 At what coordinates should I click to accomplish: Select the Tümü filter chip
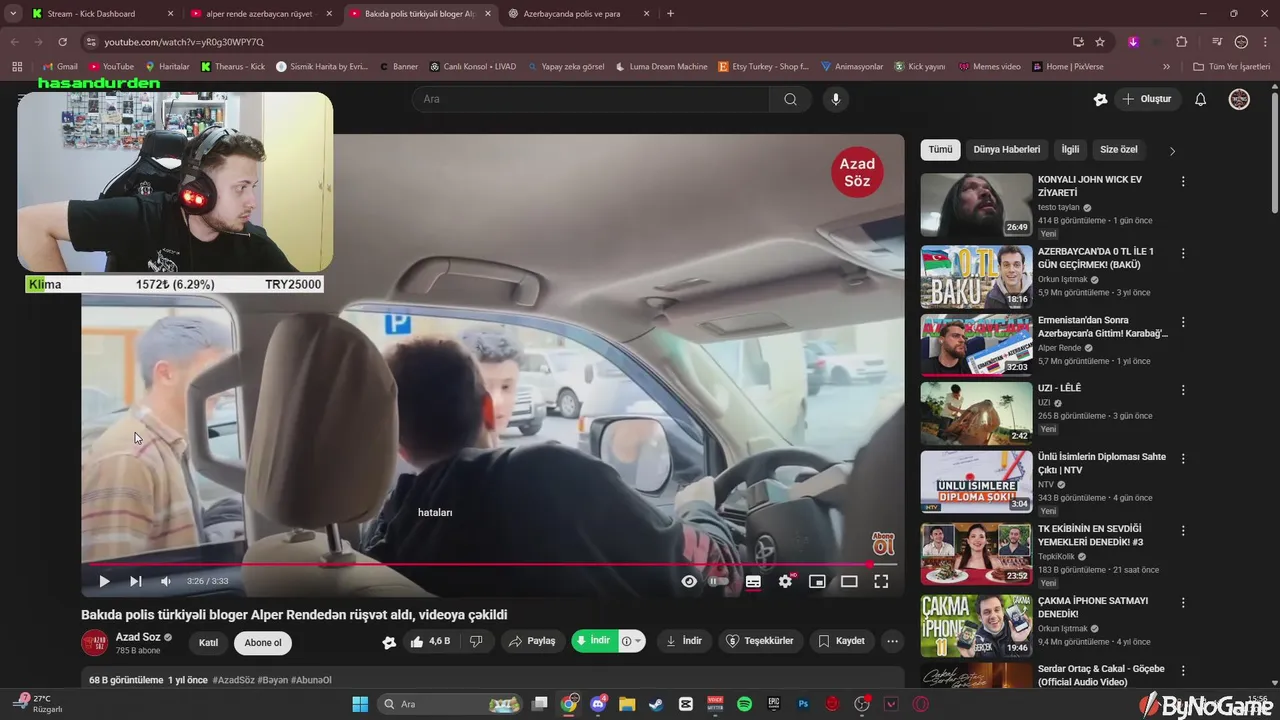pos(940,150)
